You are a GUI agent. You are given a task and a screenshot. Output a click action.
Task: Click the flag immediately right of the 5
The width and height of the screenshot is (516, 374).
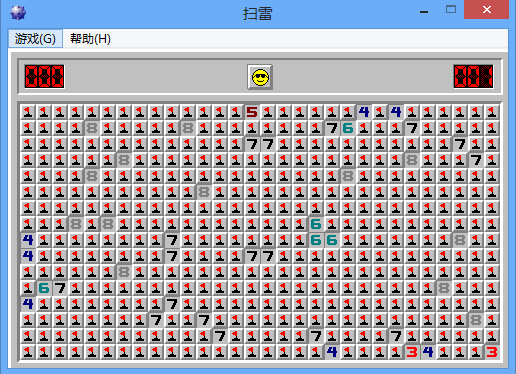268,112
